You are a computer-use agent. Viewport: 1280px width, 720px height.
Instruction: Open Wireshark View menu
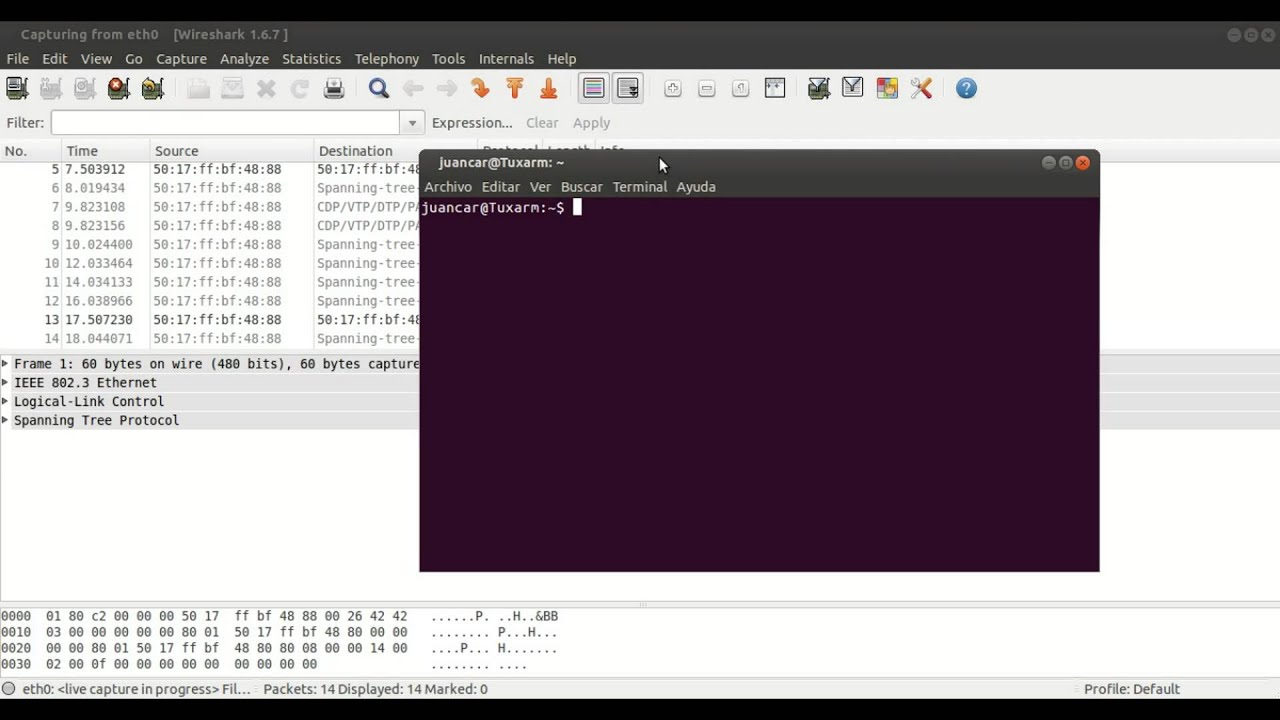[x=96, y=59]
